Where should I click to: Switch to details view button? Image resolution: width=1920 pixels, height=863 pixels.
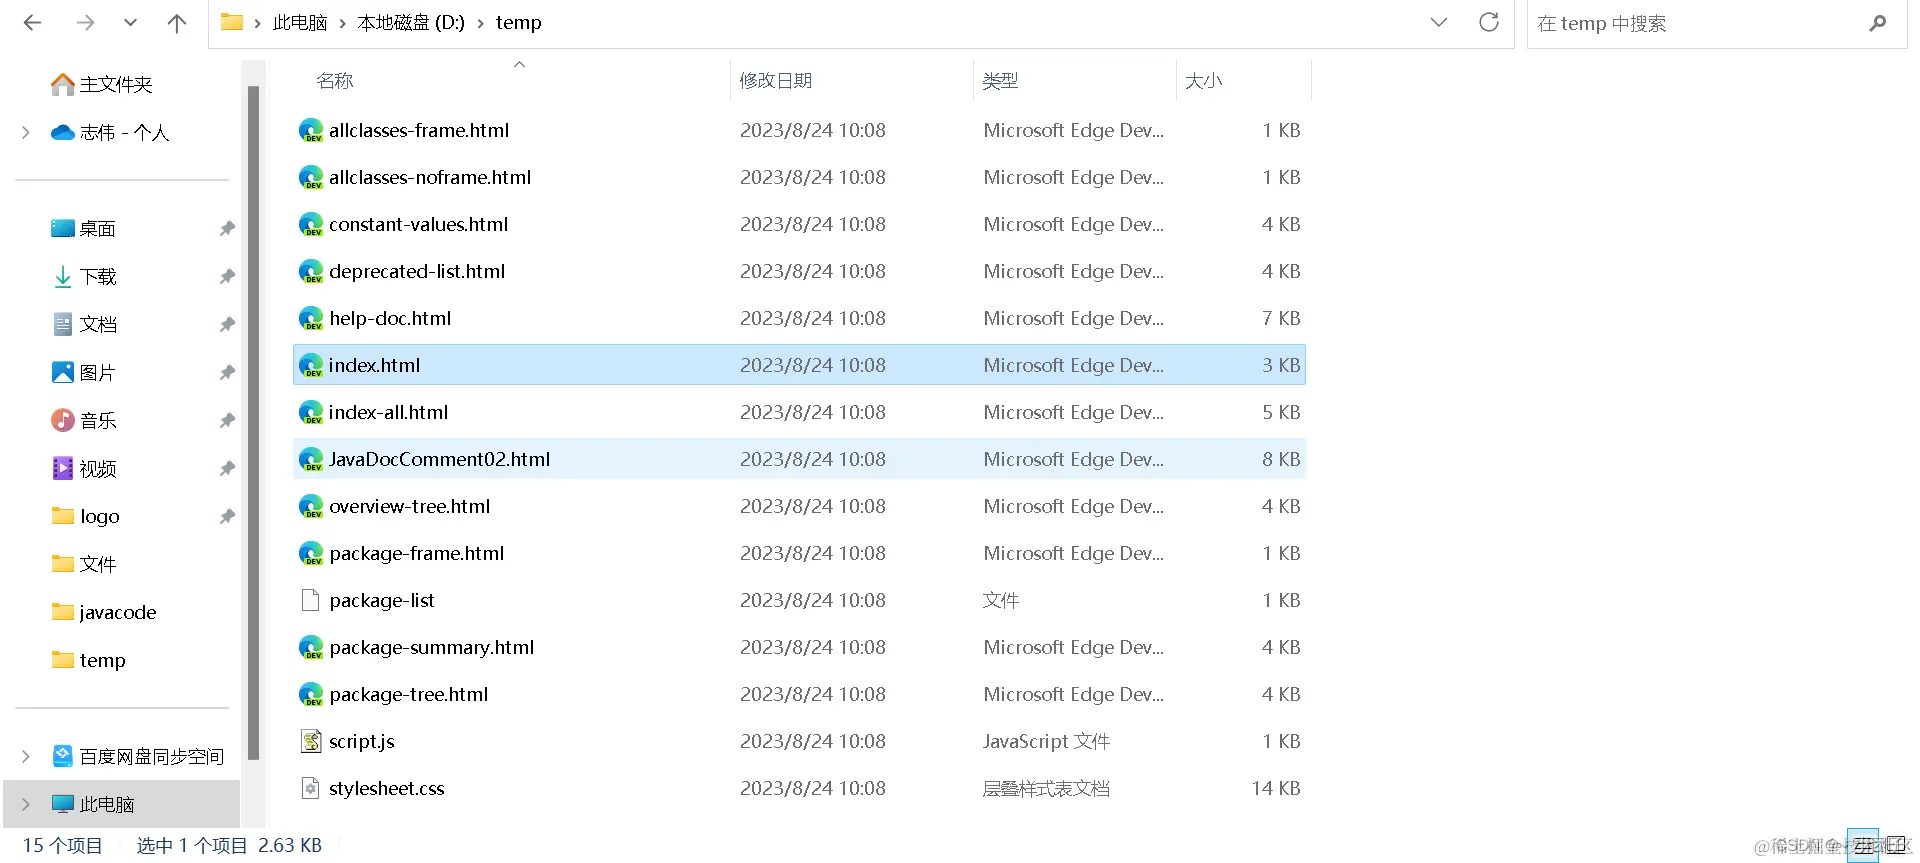click(1862, 846)
